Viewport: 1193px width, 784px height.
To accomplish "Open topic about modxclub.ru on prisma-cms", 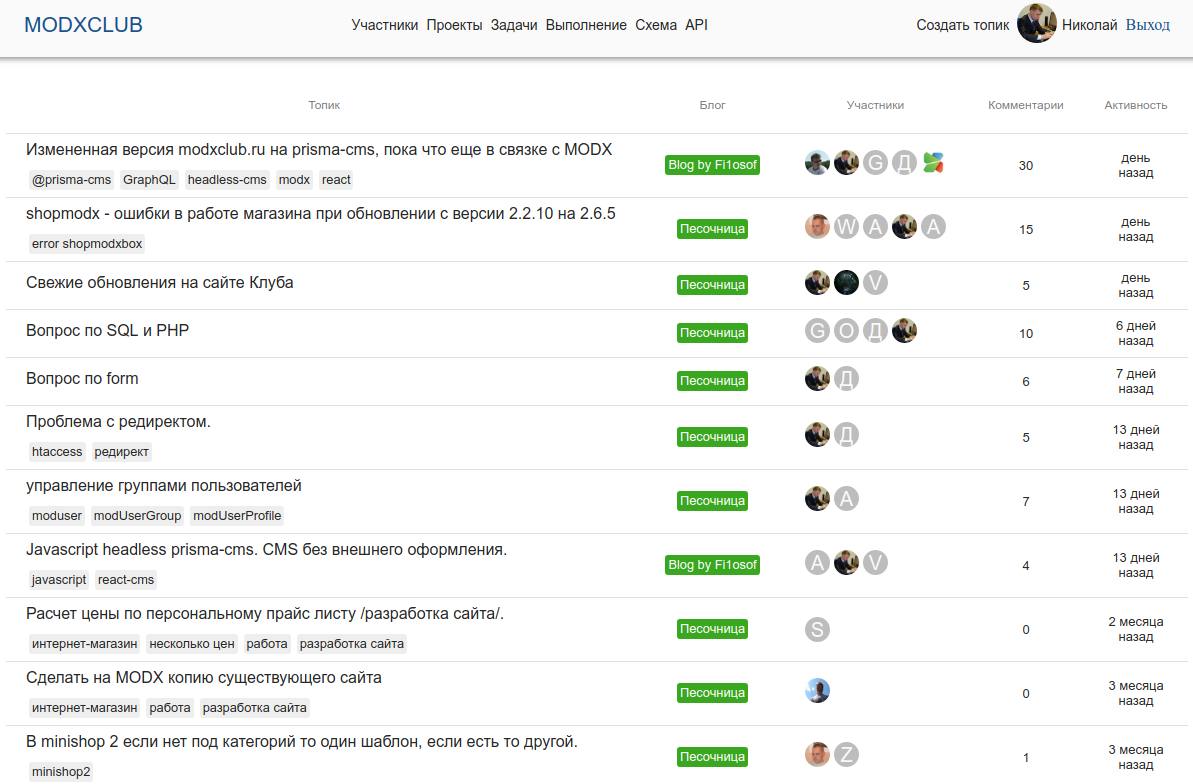I will [319, 149].
